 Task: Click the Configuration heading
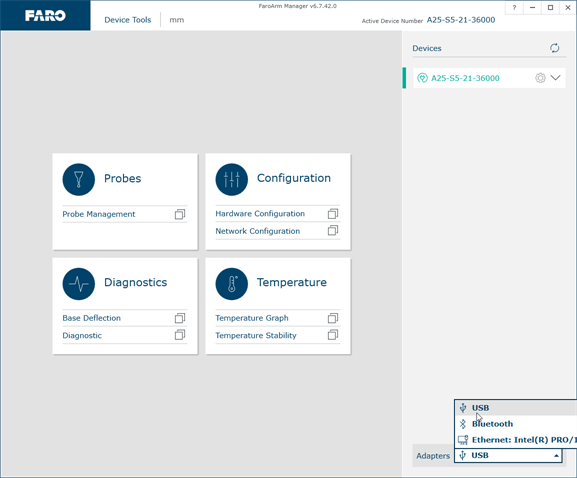point(294,178)
